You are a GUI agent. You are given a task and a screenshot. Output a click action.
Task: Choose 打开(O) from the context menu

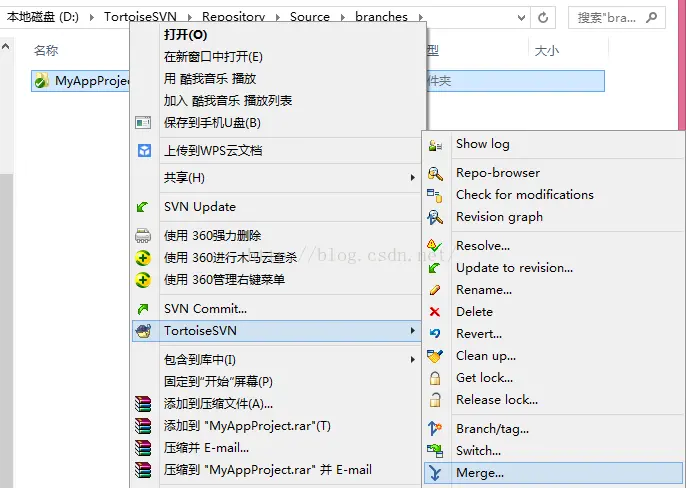[x=278, y=35]
